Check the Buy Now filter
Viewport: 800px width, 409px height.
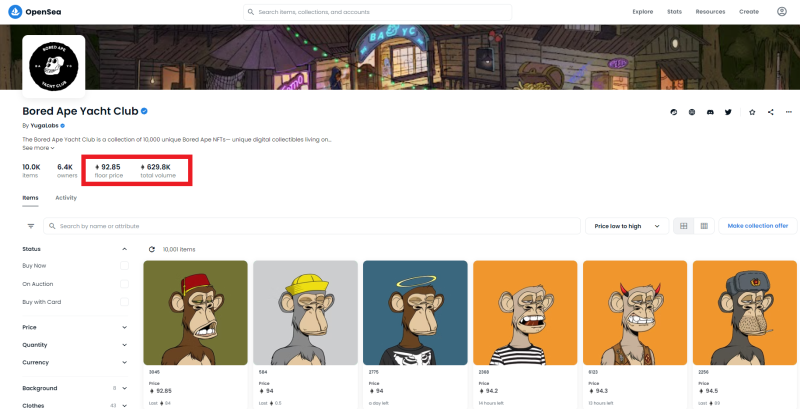124,266
